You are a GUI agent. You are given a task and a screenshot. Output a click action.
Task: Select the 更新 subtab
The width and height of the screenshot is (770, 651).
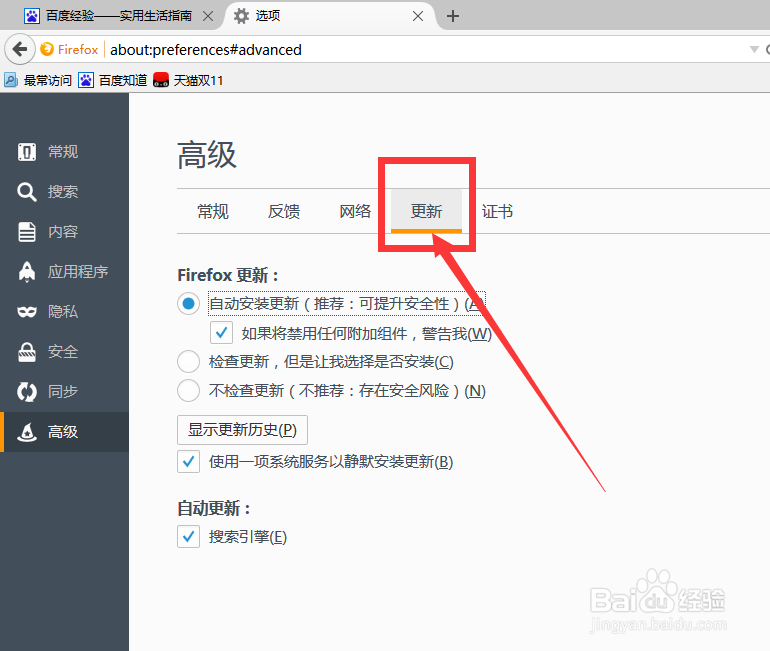[426, 212]
